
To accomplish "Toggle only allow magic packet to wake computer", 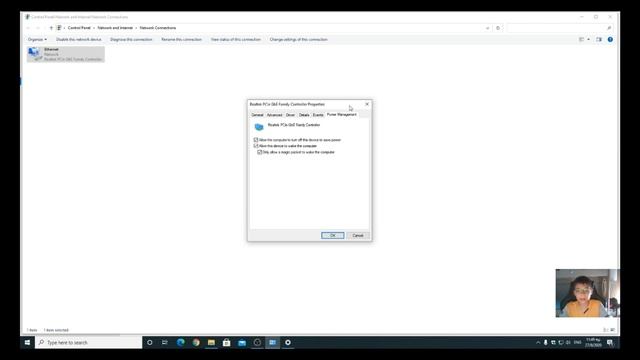I will tap(260, 152).
